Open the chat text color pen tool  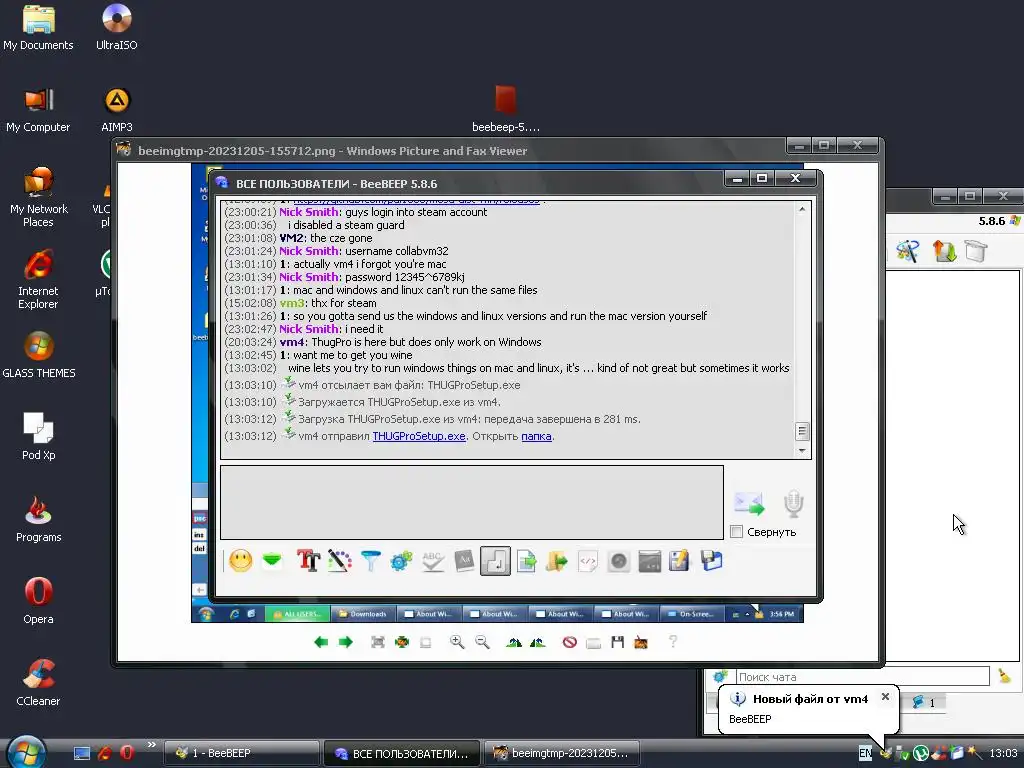(339, 561)
